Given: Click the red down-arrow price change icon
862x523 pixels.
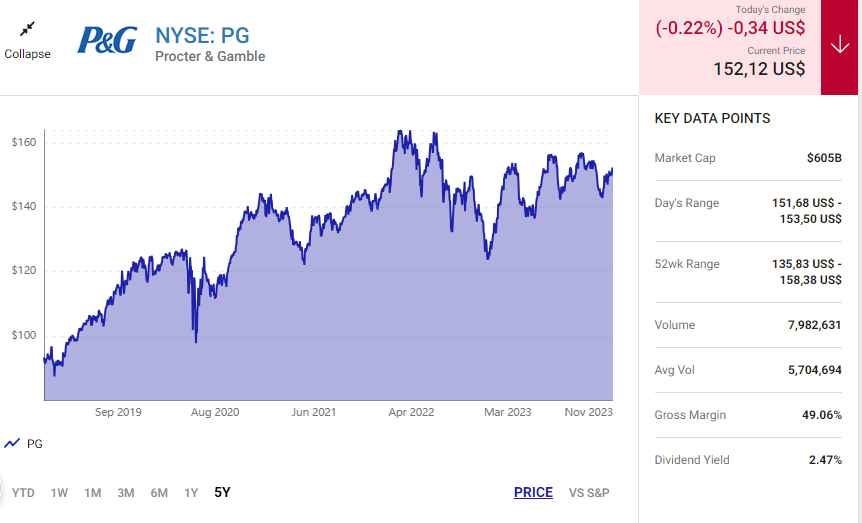Looking at the screenshot, I should [x=840, y=48].
